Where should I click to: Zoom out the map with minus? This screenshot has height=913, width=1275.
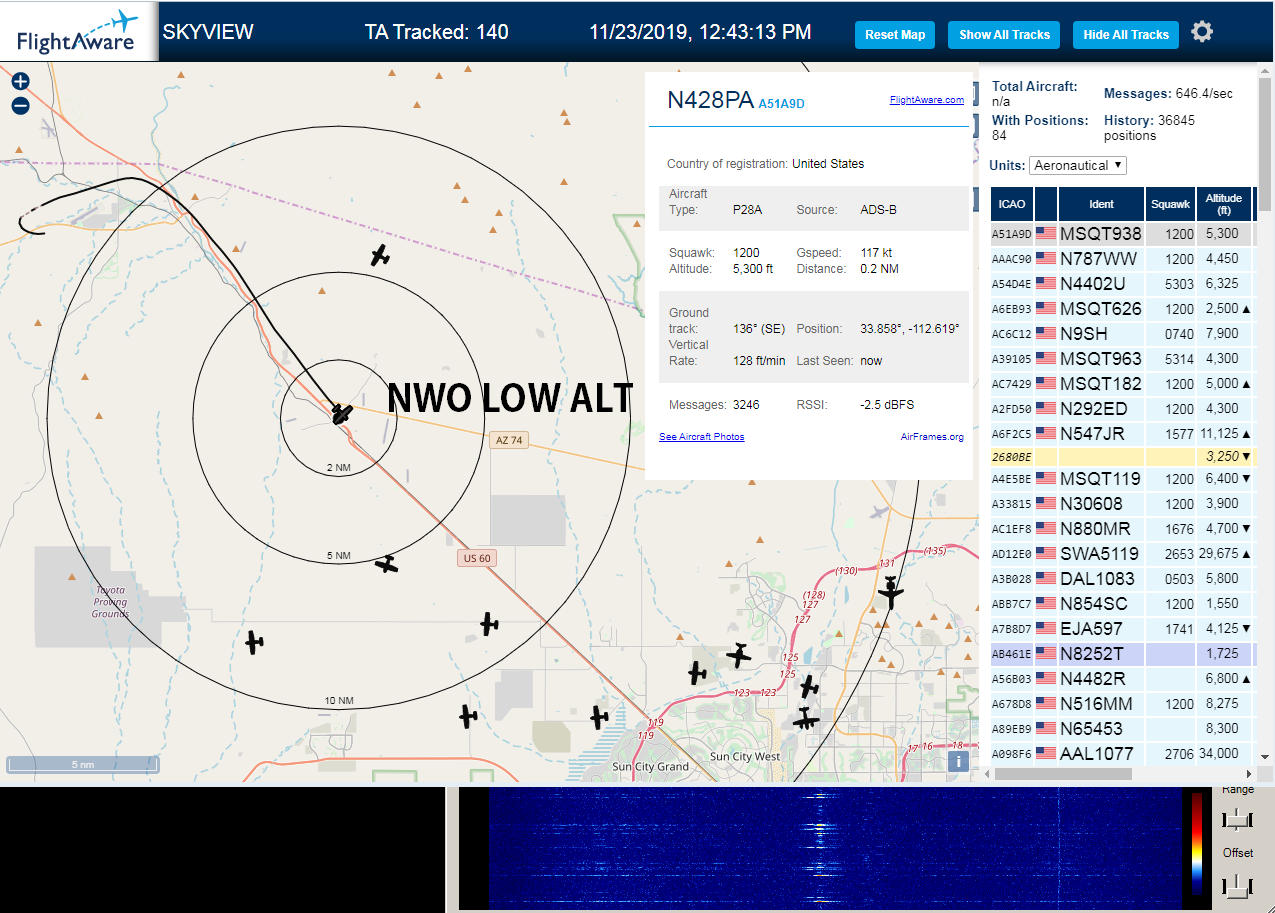point(20,106)
